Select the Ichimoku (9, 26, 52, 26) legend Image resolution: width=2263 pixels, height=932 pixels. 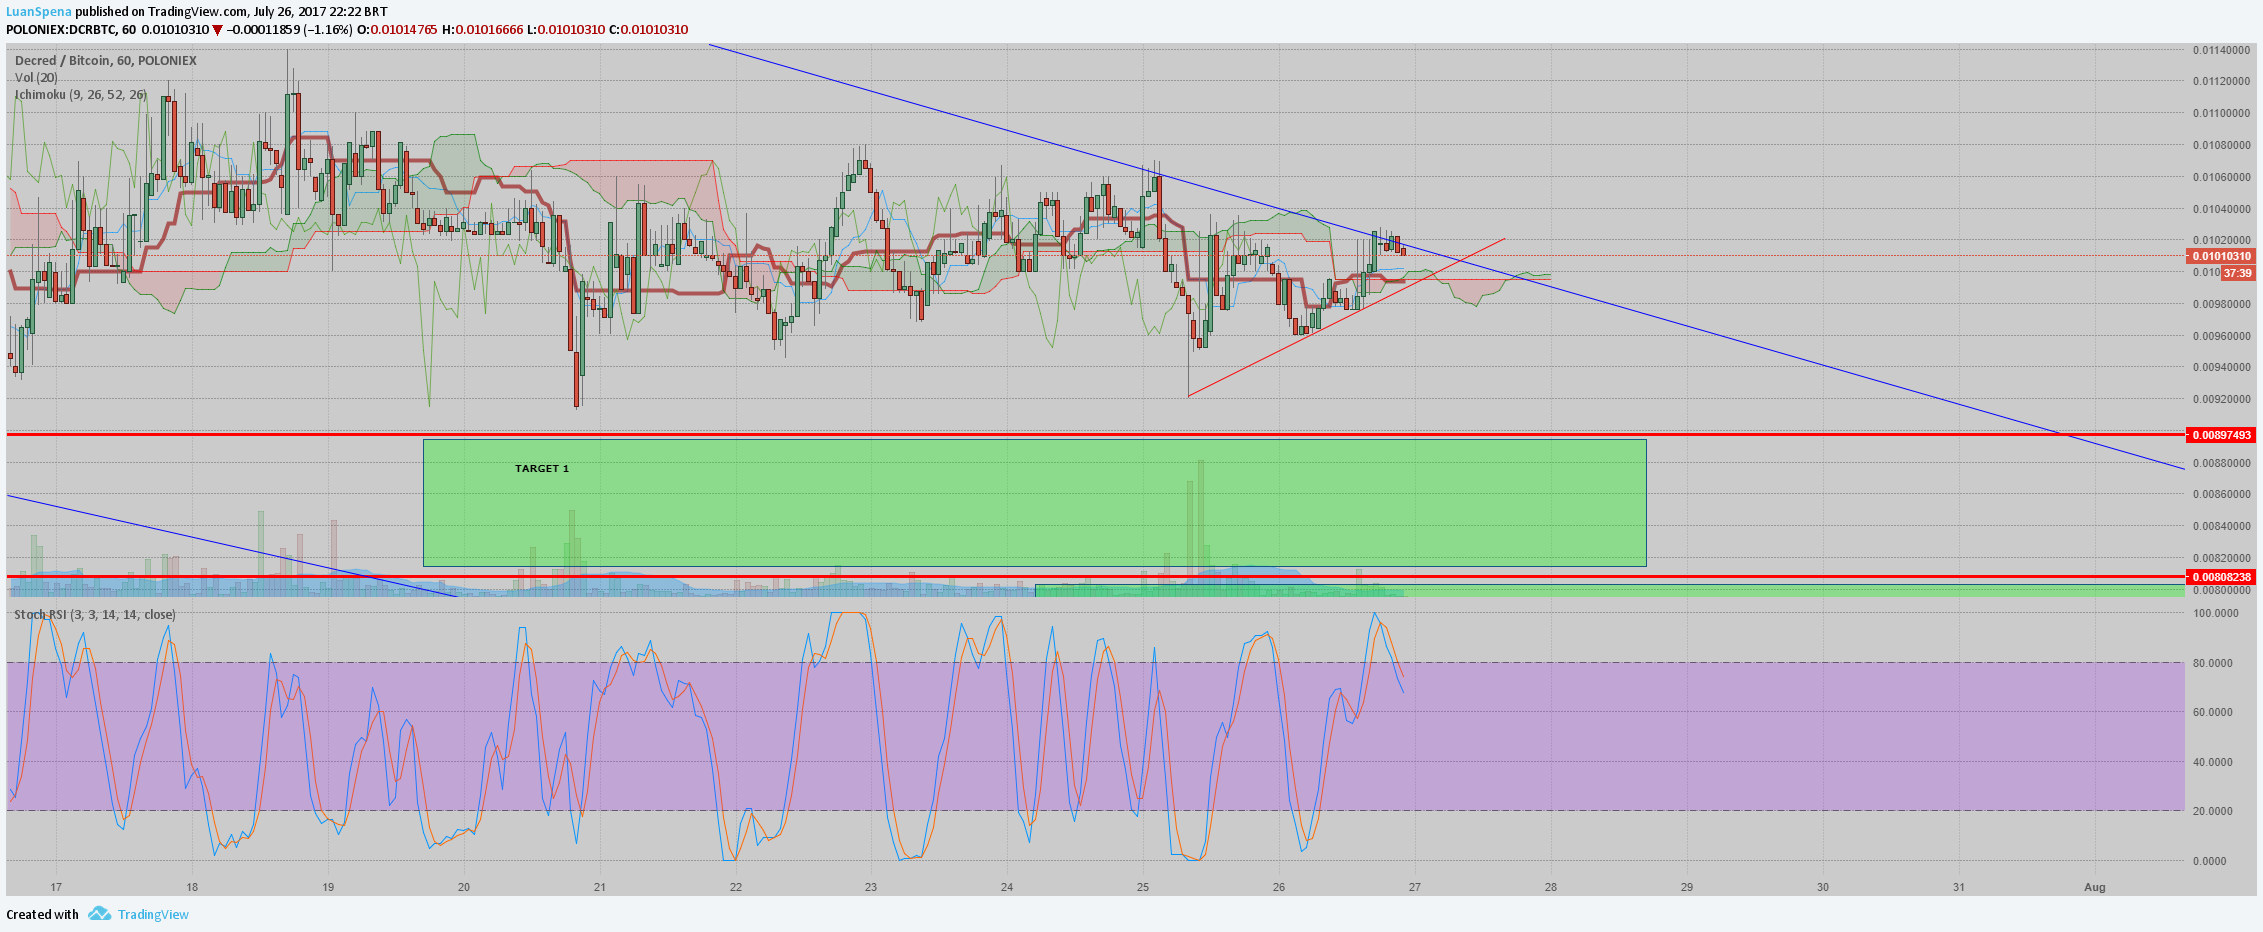point(80,94)
